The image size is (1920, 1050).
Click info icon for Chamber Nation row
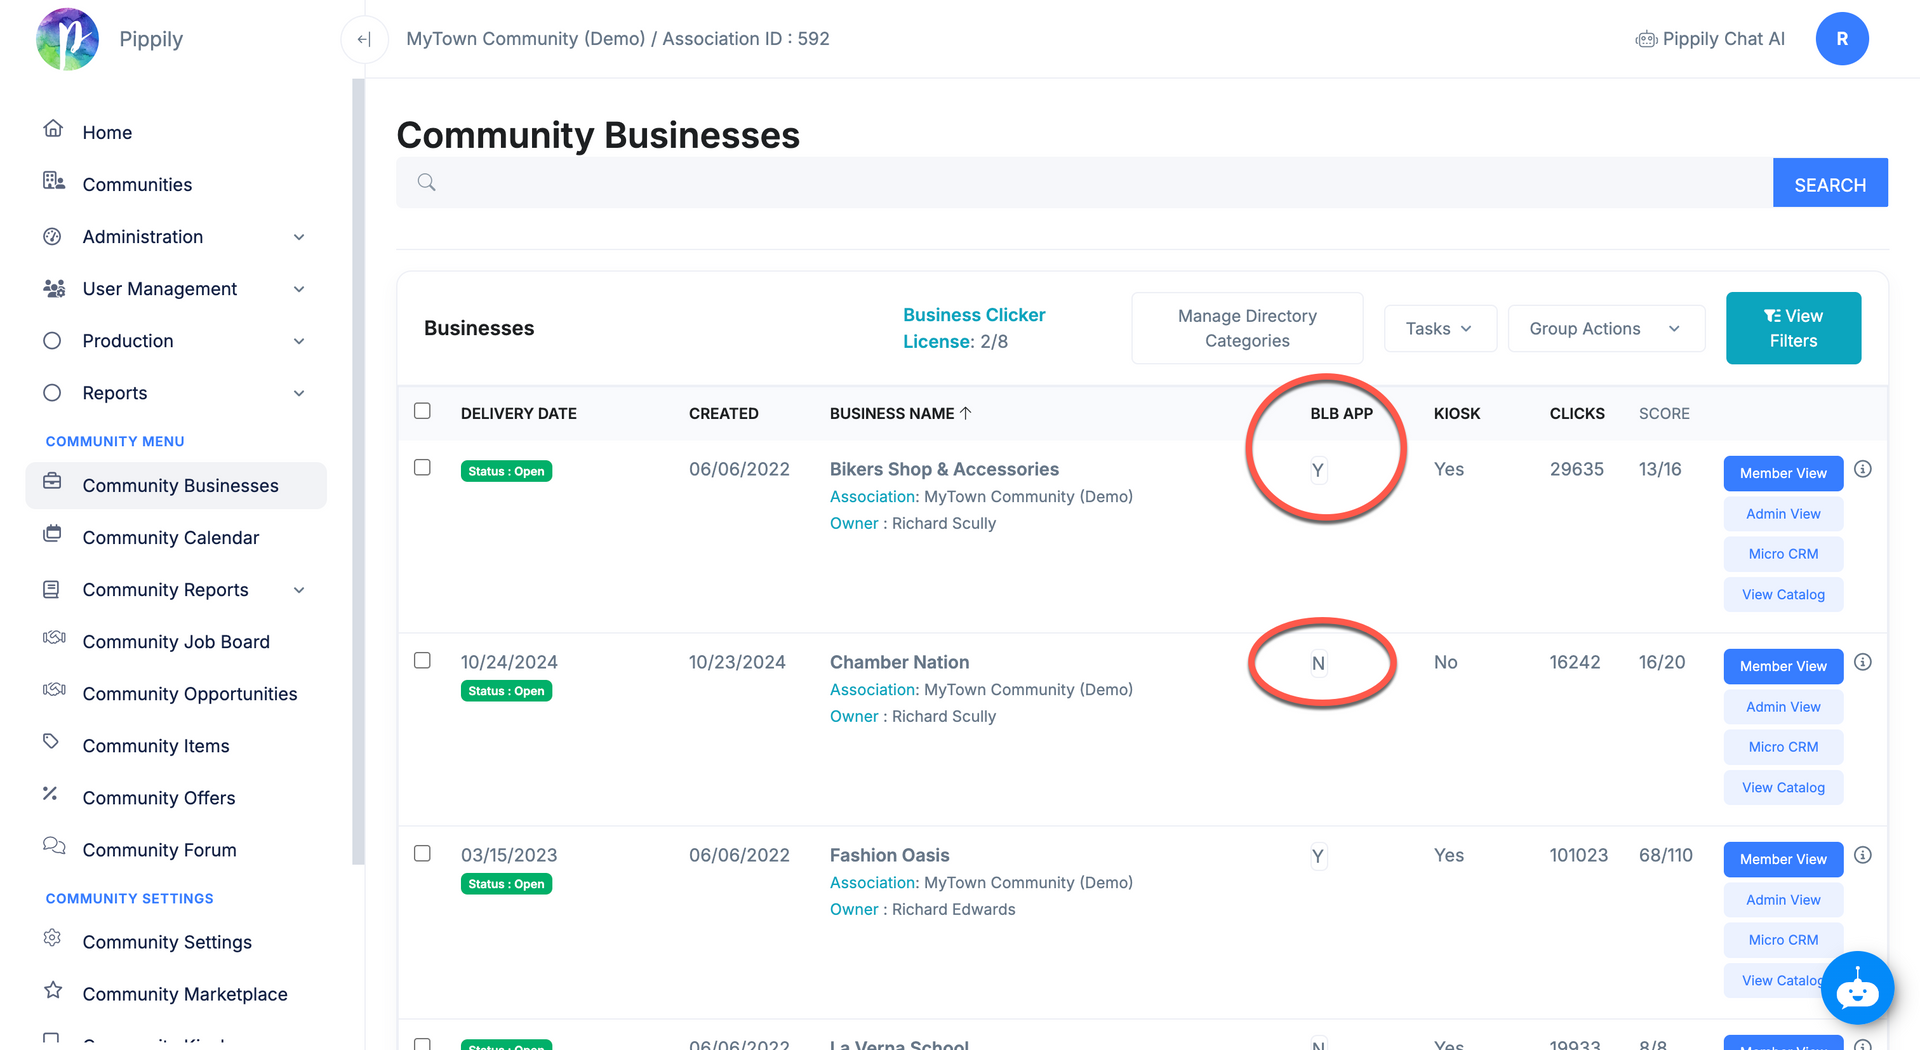[1863, 662]
